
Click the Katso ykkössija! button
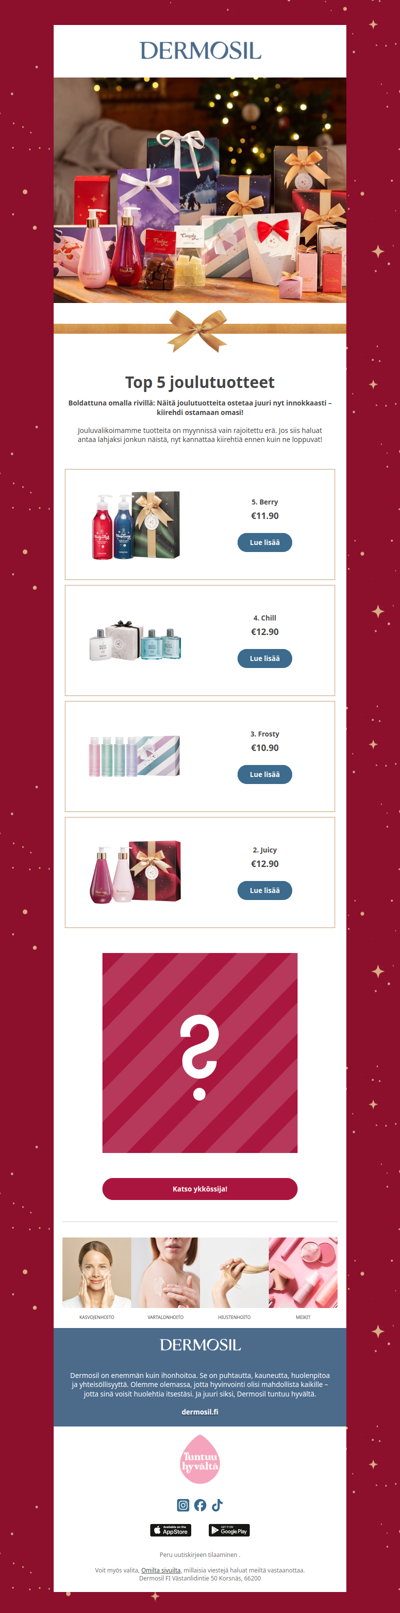point(200,1189)
